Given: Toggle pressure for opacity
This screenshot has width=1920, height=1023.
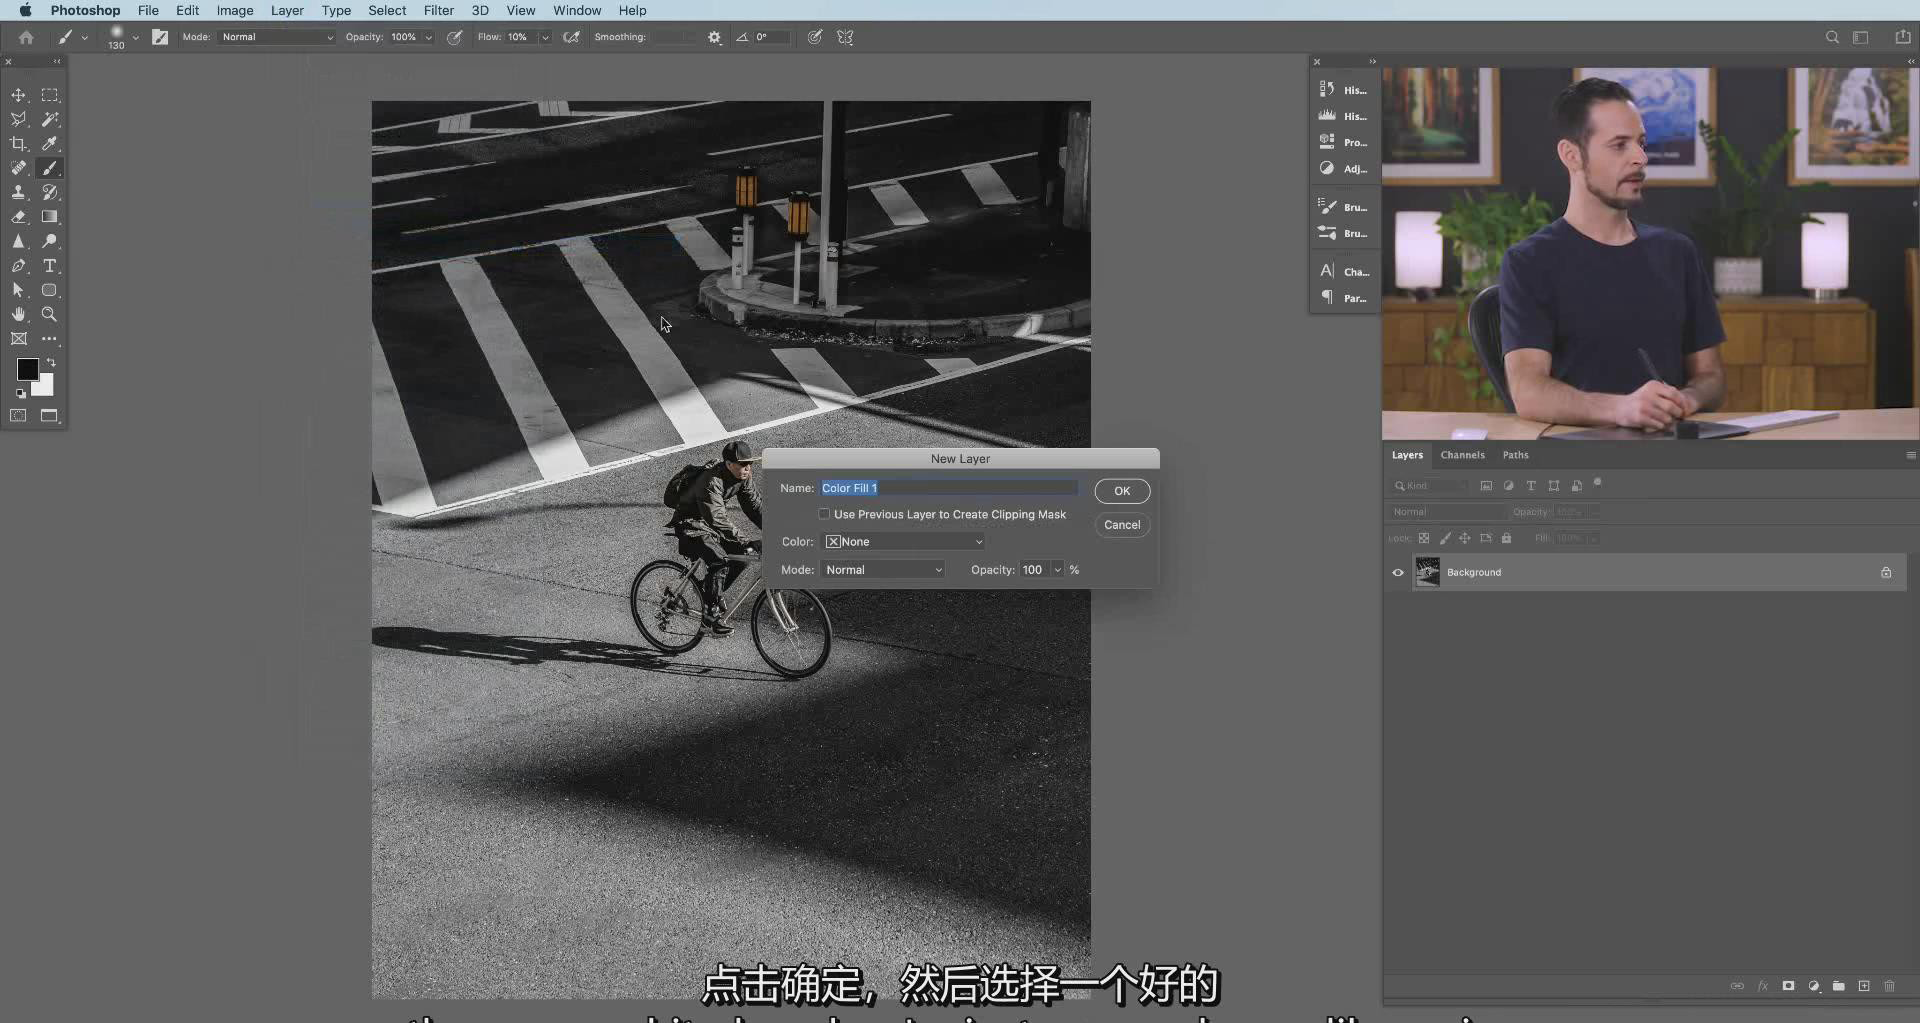Looking at the screenshot, I should pyautogui.click(x=454, y=37).
